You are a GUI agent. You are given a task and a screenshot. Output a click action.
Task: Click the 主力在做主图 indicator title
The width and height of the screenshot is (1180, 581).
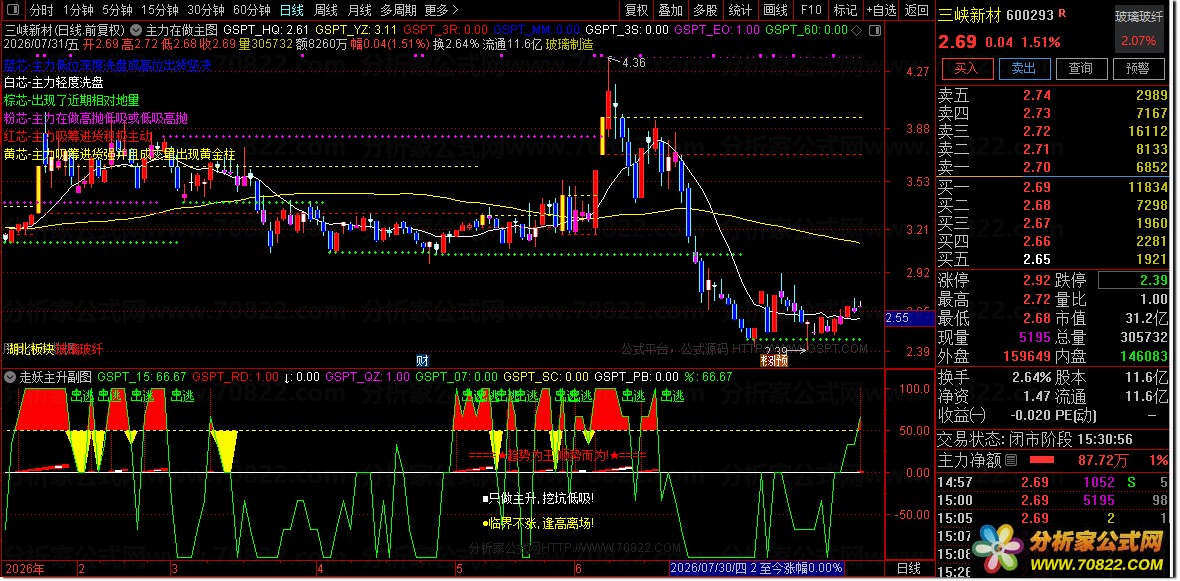tap(181, 30)
